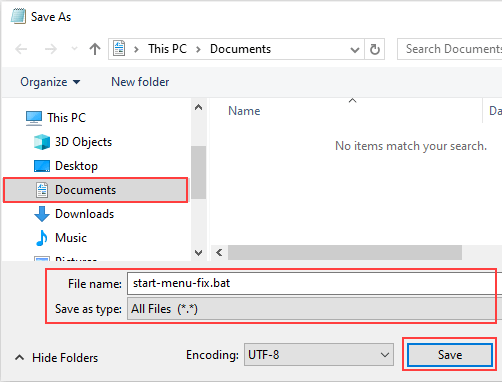Select 'This PC' in the address path

tap(167, 49)
